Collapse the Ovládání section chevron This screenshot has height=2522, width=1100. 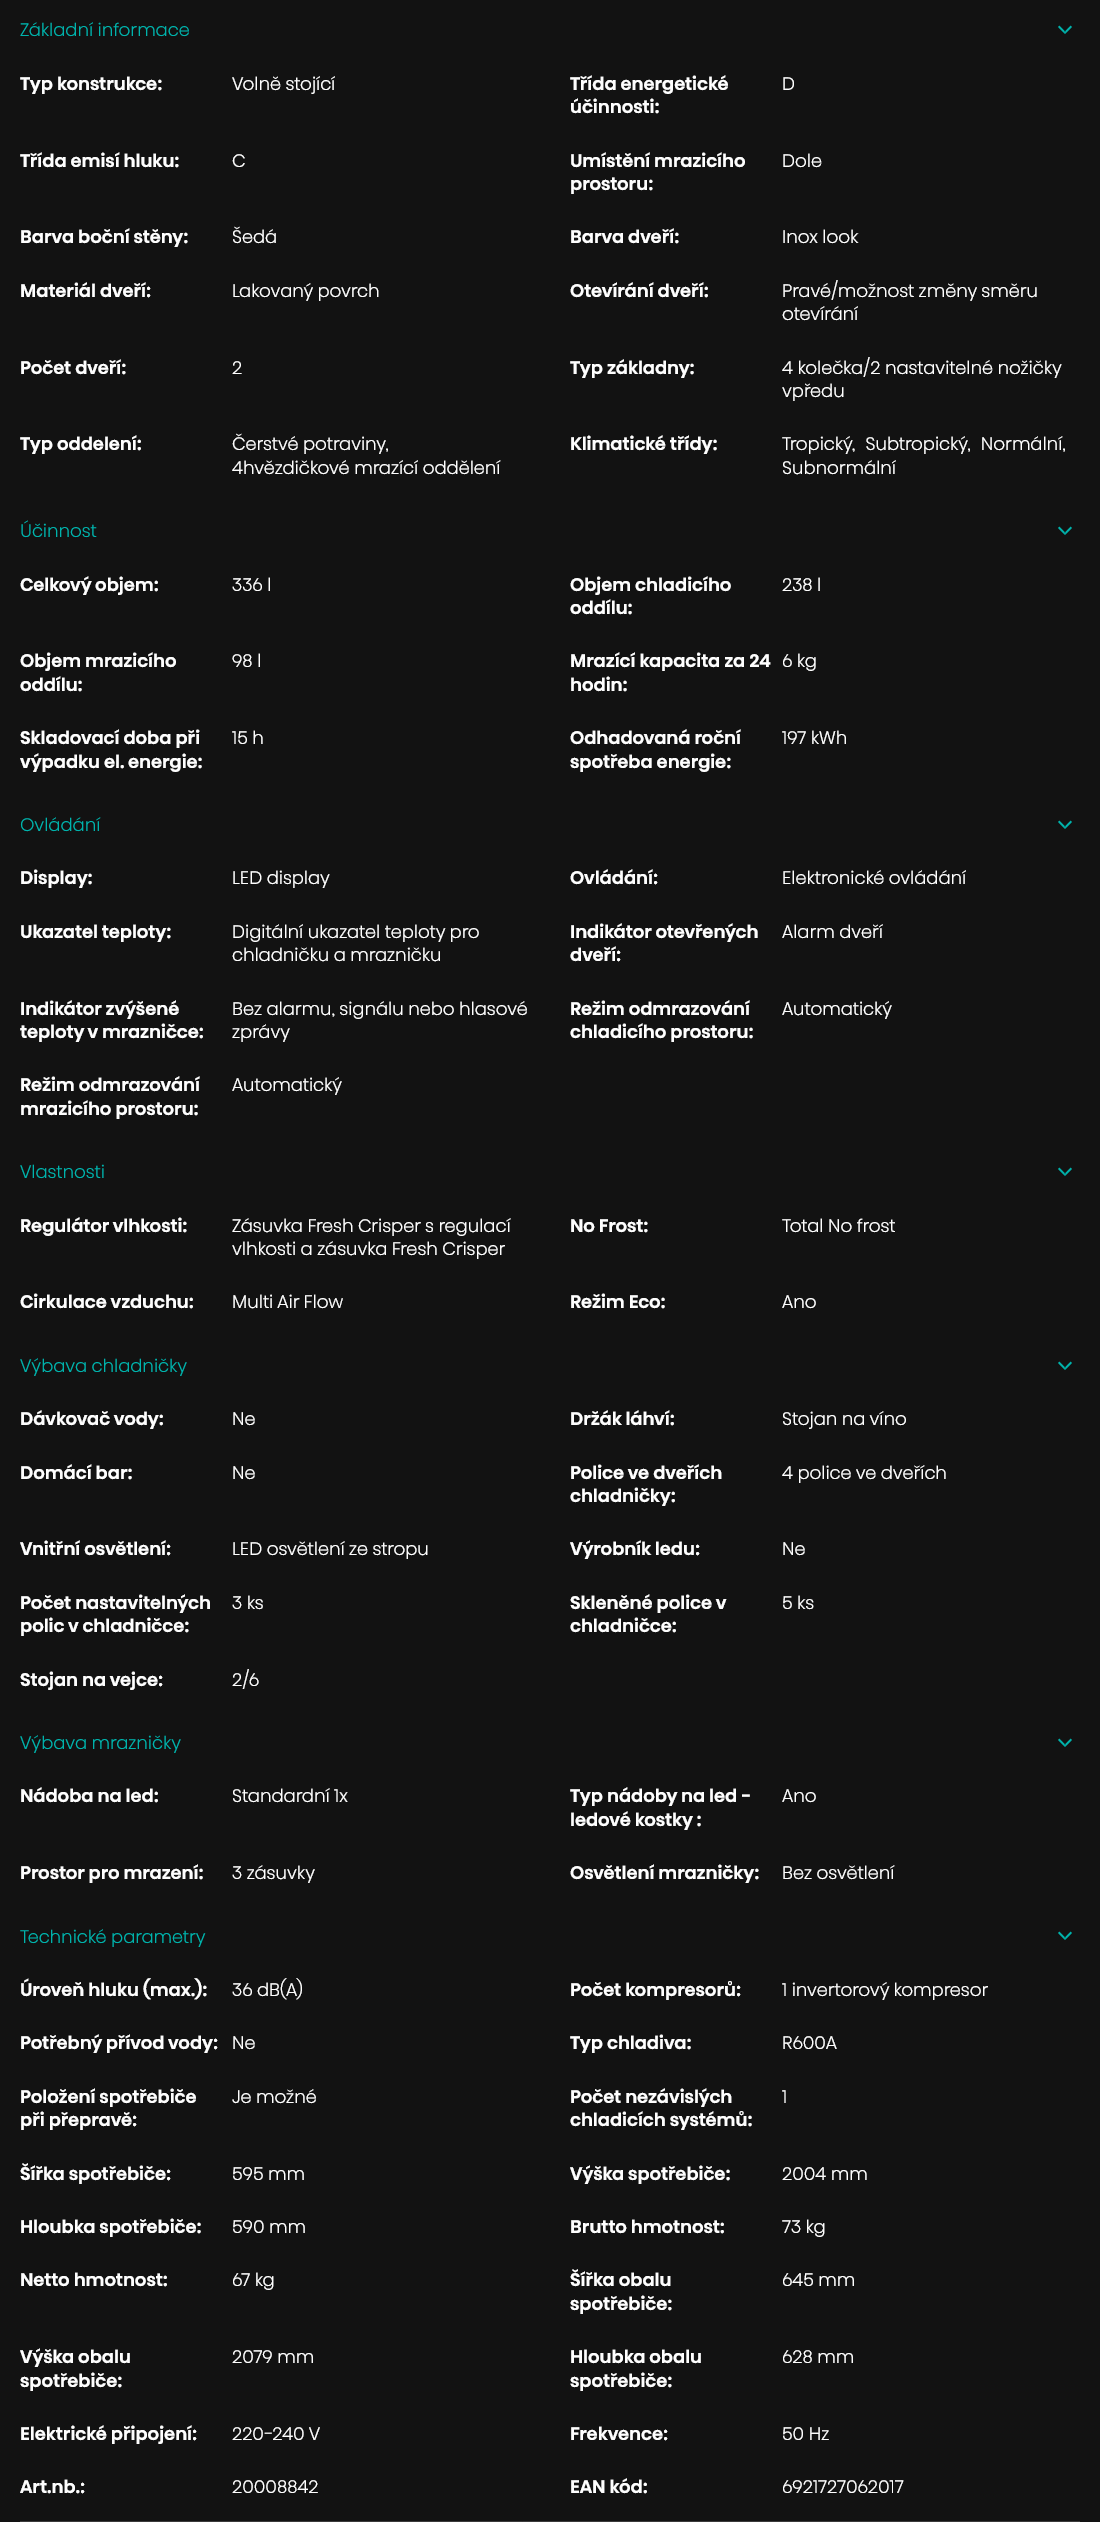pyautogui.click(x=1064, y=825)
